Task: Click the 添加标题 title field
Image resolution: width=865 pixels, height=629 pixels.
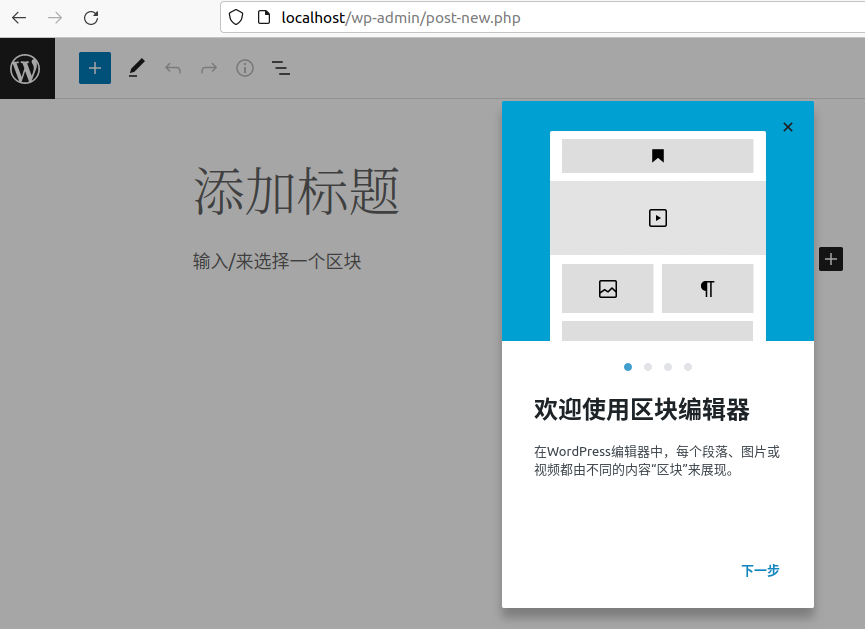Action: (296, 191)
